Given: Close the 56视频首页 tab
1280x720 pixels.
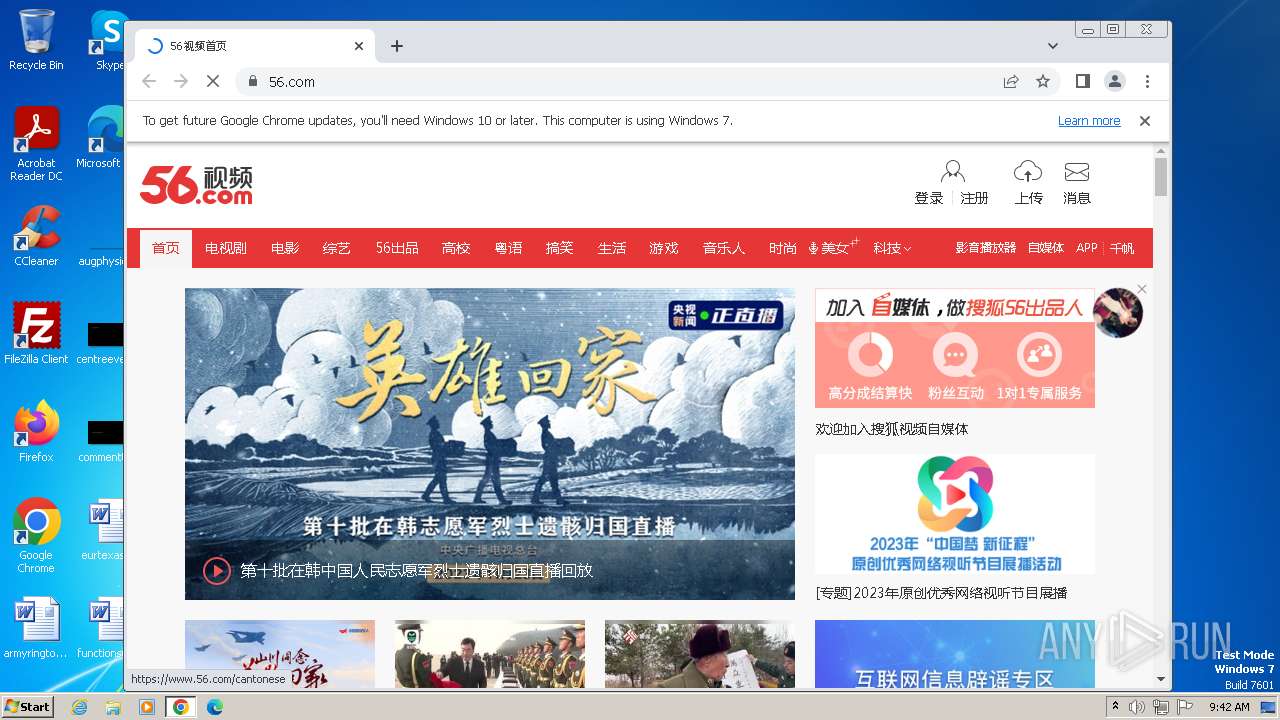Looking at the screenshot, I should coord(359,46).
